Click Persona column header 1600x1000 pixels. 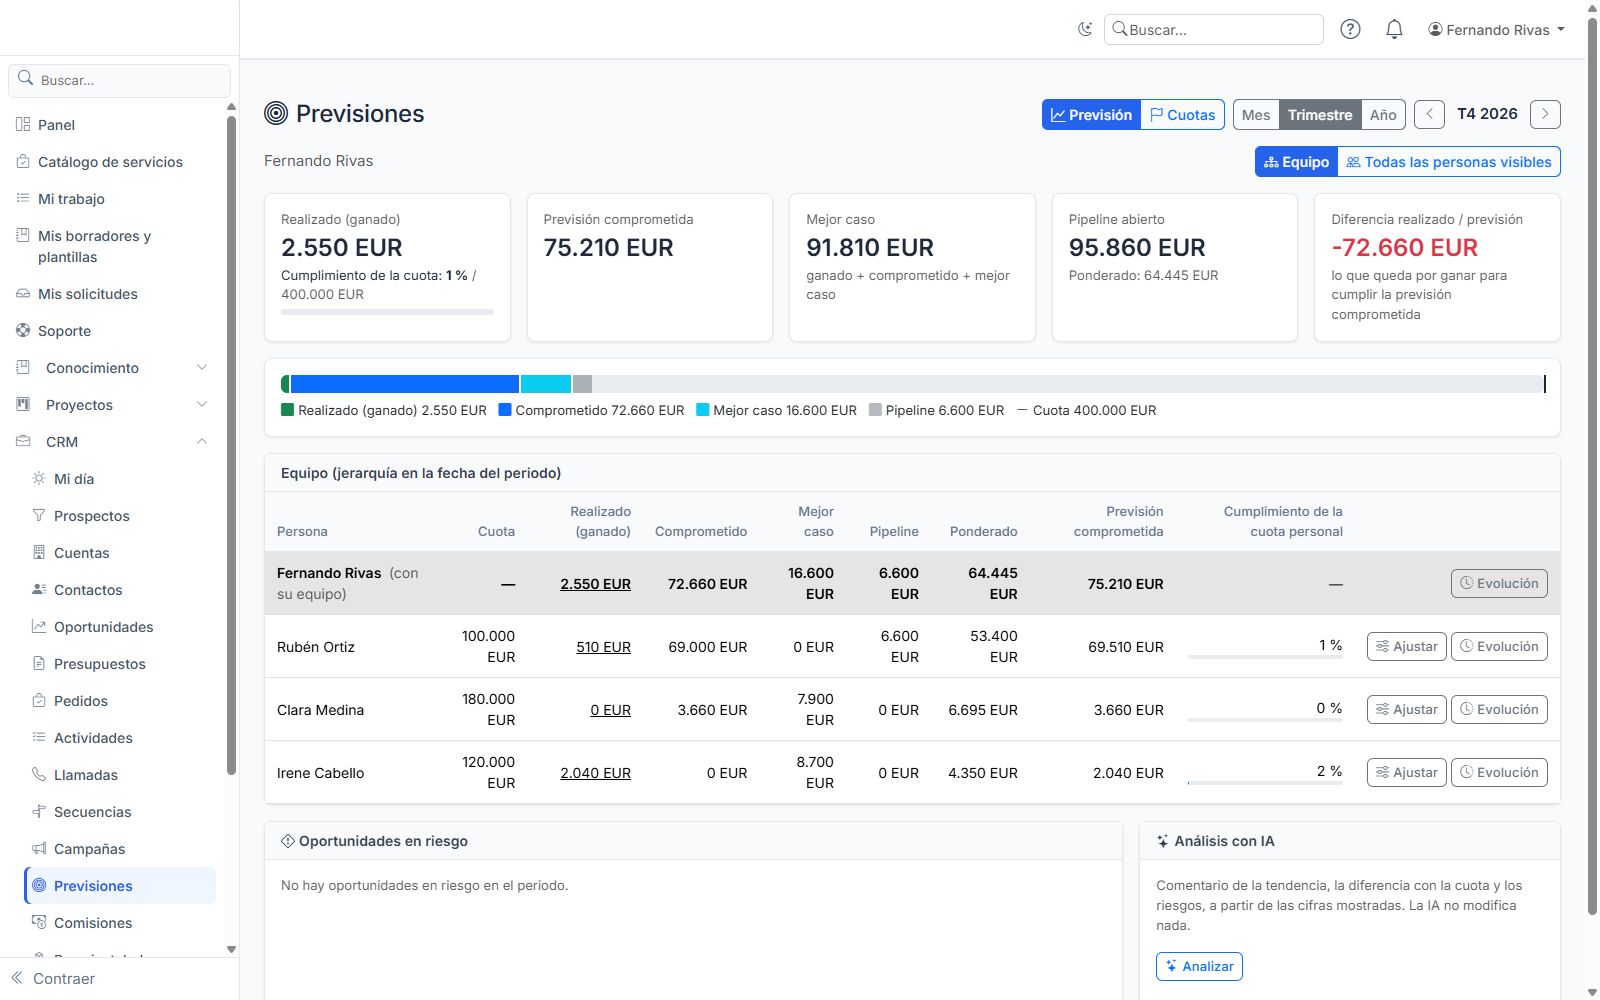(x=302, y=532)
